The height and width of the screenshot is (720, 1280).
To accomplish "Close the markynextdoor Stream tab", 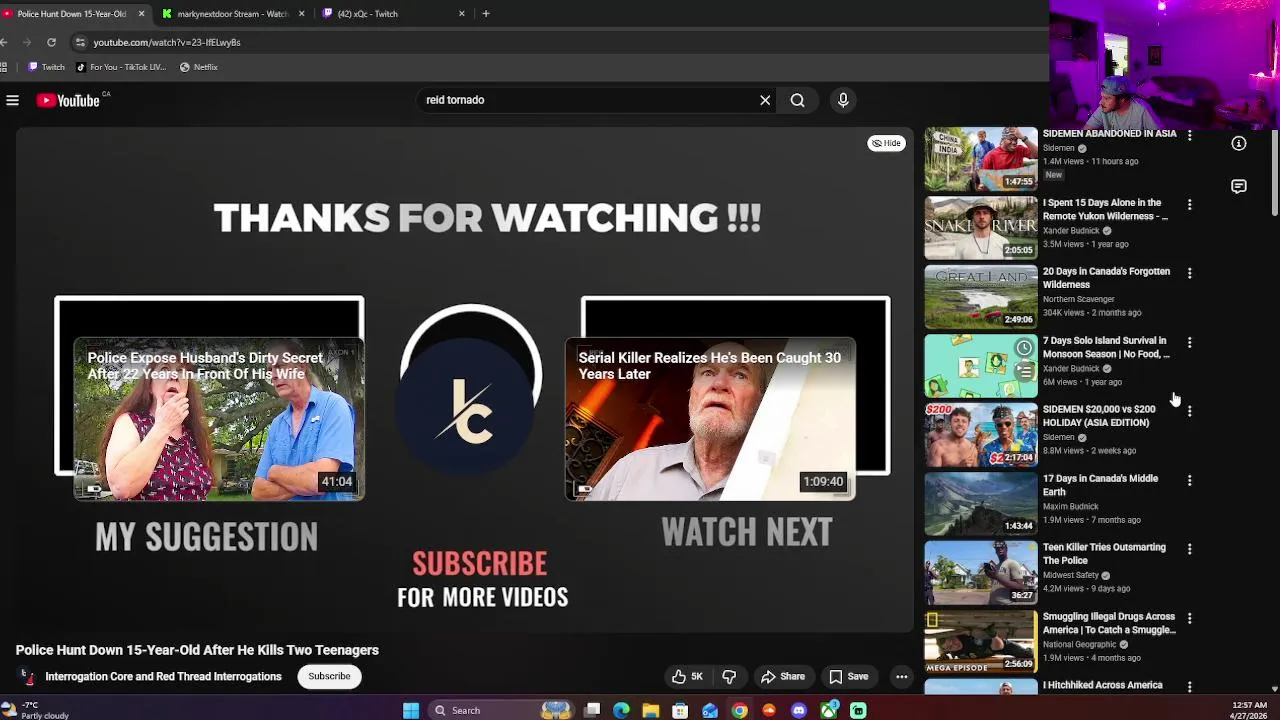I will [301, 14].
